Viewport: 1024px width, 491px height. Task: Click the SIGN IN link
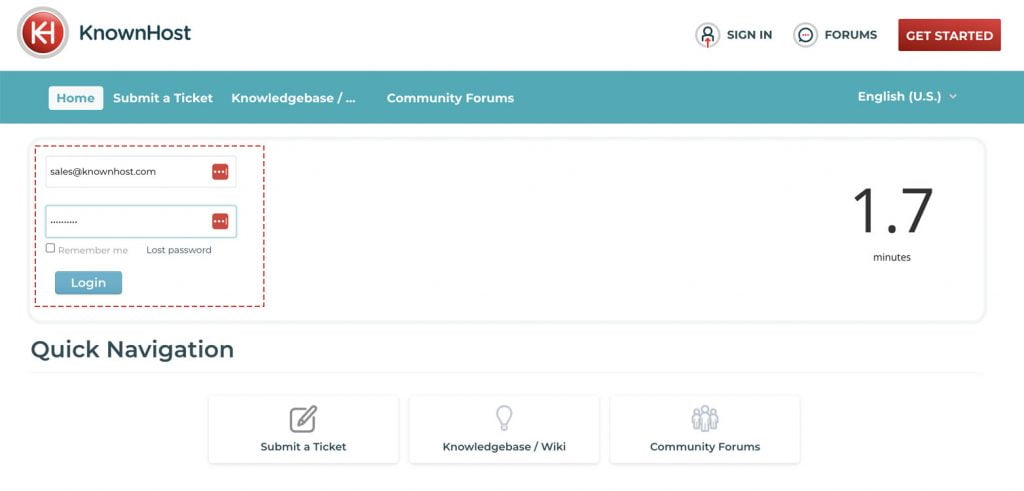point(749,35)
